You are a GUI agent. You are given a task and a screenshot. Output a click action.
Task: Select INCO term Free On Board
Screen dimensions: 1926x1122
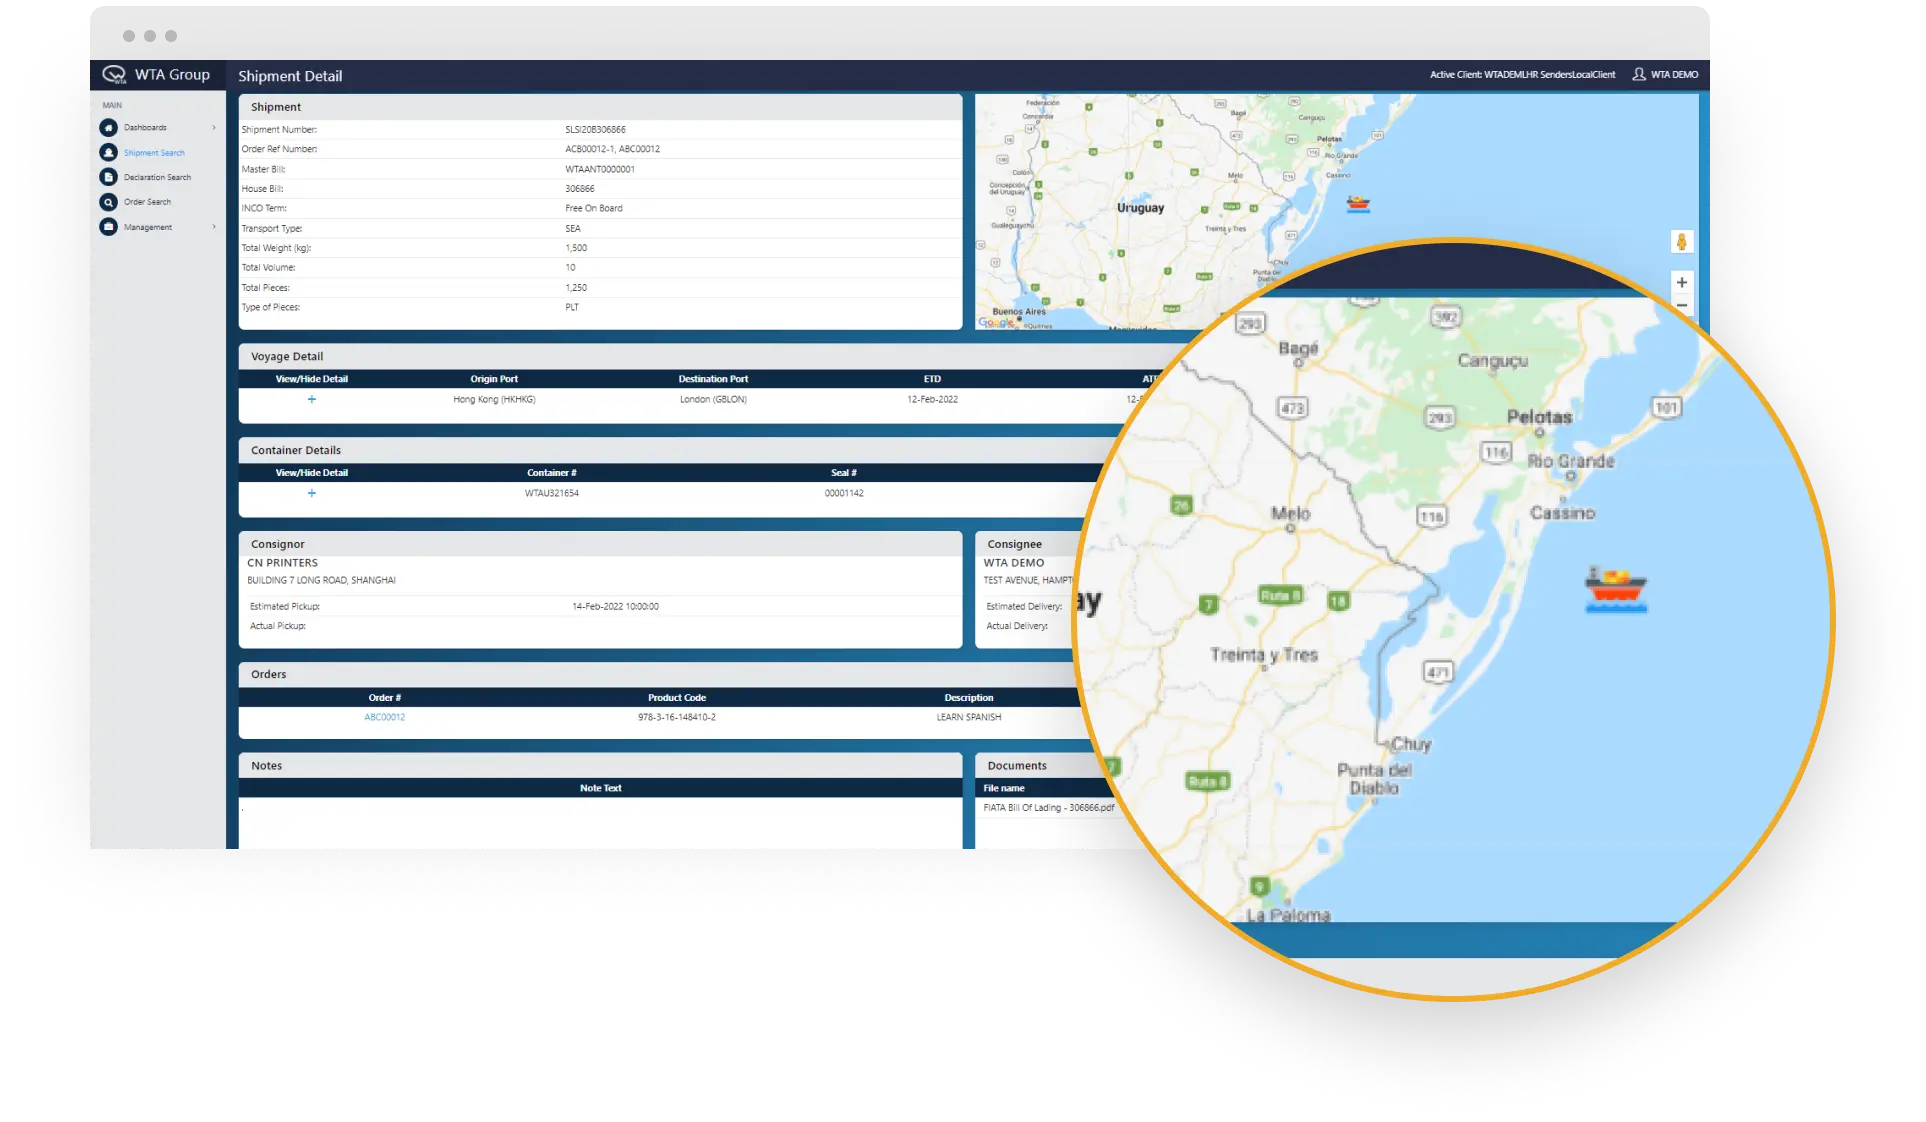click(594, 209)
